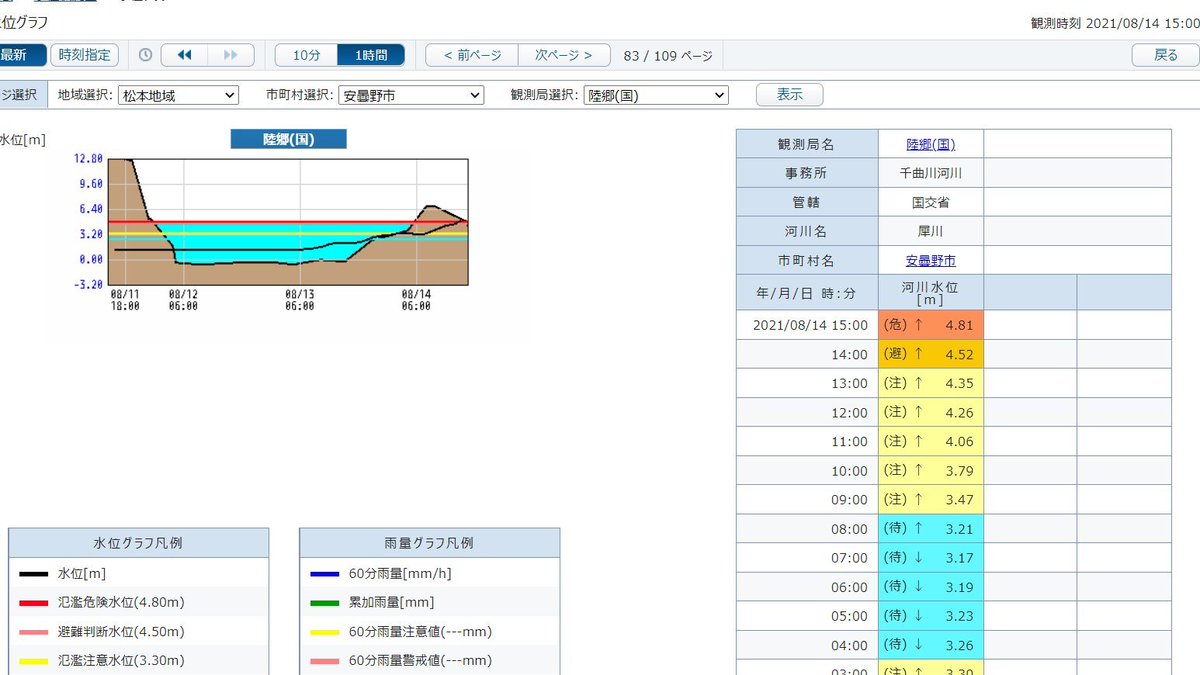Click the 4.81 water level cell
Screen dimensions: 1200x675
point(930,325)
